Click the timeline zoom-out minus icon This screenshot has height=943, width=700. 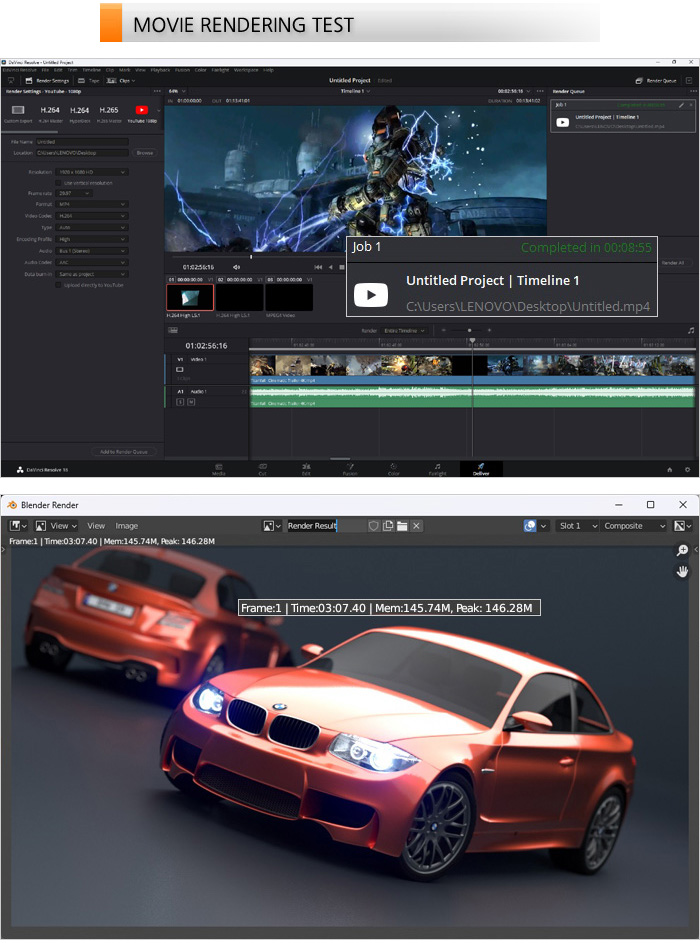pos(444,330)
